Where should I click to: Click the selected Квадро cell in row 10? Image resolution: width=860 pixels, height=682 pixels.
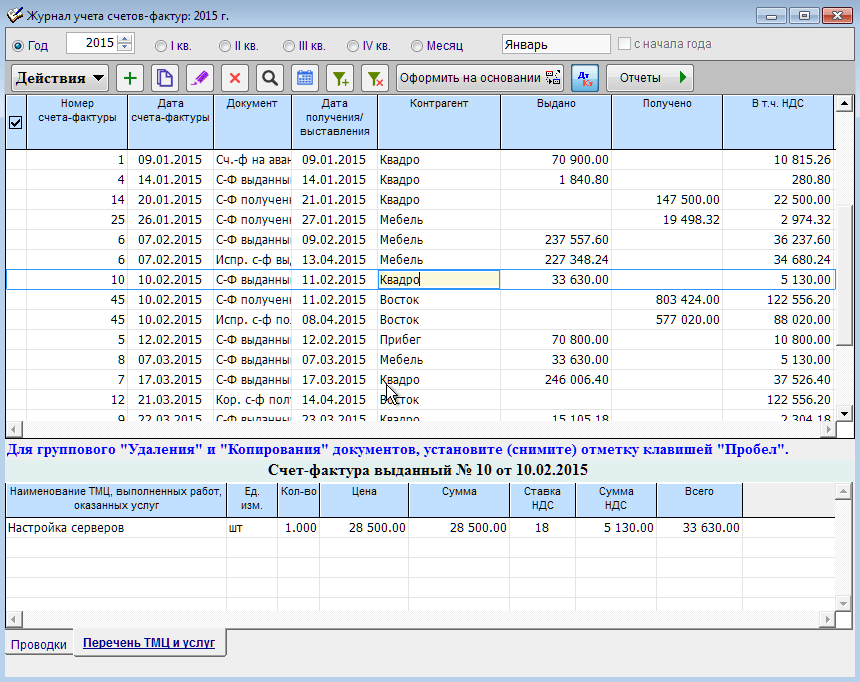click(439, 280)
